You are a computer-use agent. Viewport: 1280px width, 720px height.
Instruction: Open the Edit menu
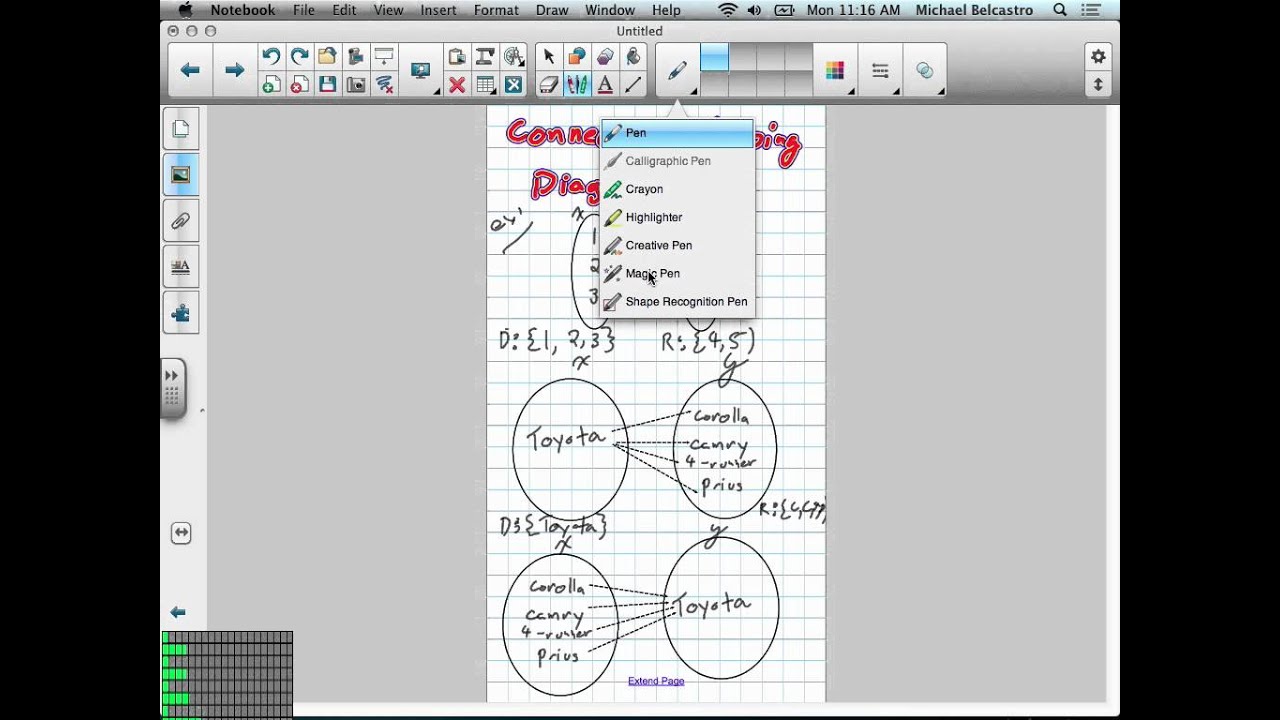pos(344,10)
